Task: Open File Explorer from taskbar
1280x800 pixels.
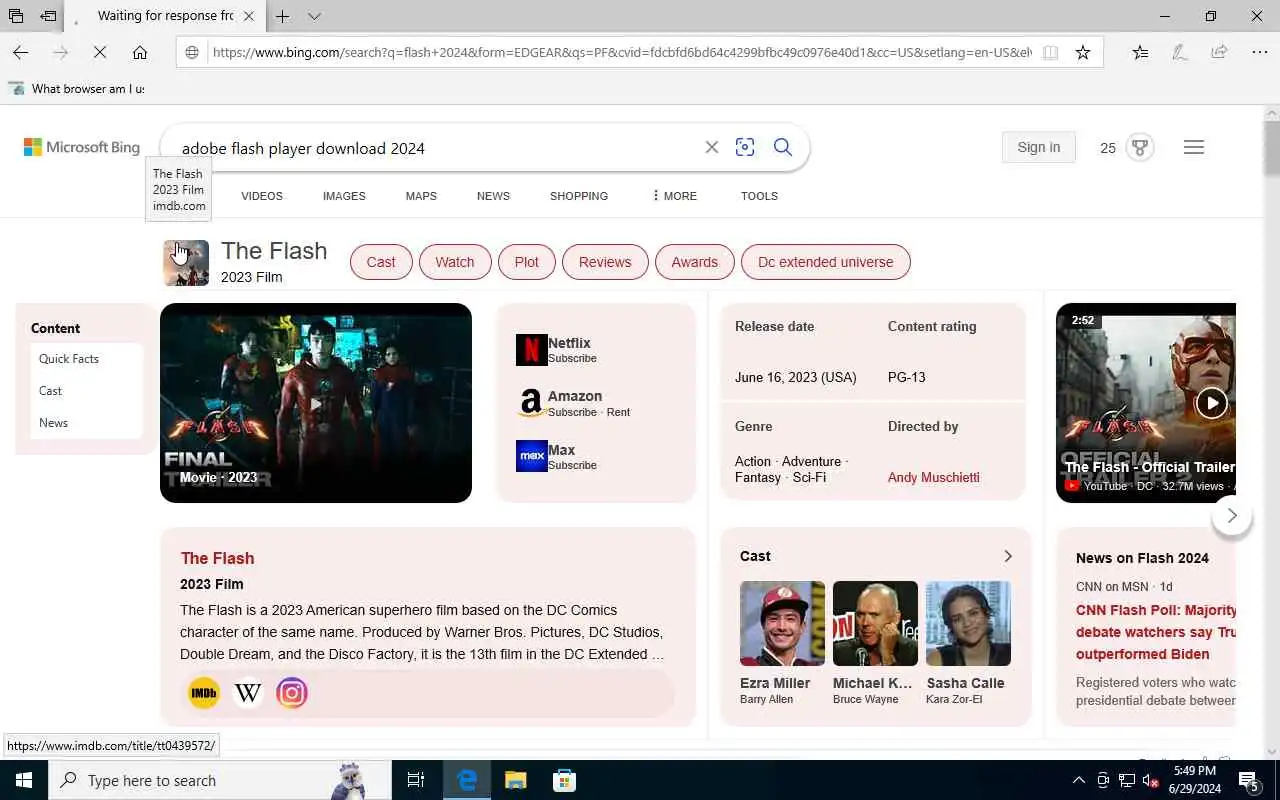Action: 515,780
